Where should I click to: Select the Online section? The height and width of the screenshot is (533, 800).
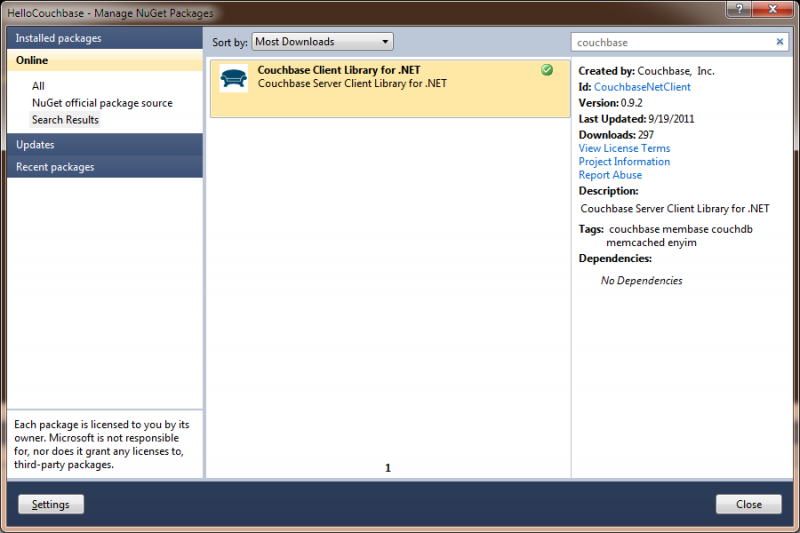105,60
